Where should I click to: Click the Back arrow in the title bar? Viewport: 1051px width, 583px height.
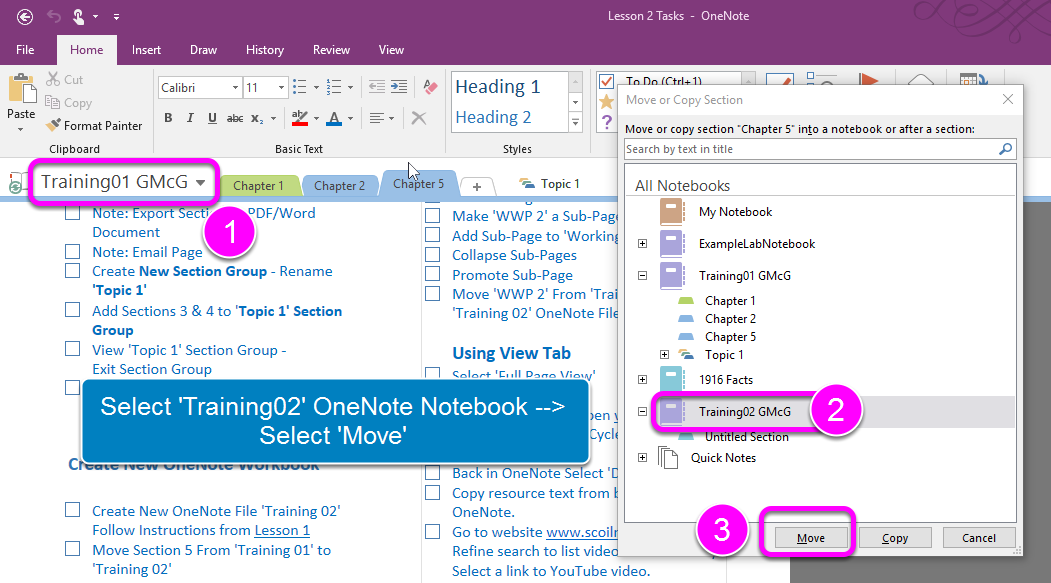click(25, 17)
